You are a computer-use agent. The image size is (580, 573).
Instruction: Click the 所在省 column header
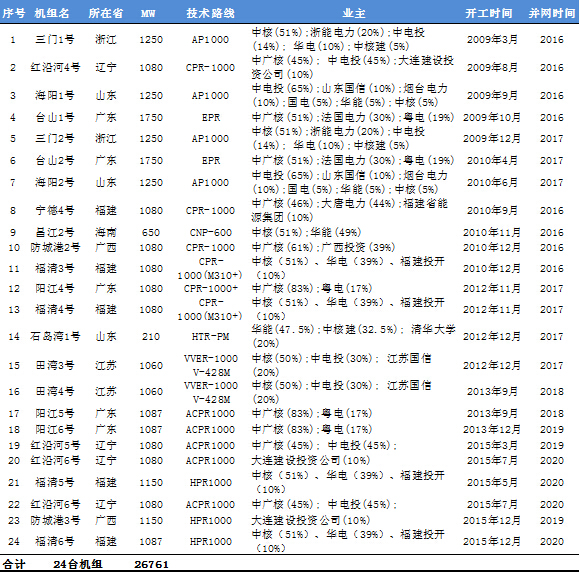[x=105, y=13]
